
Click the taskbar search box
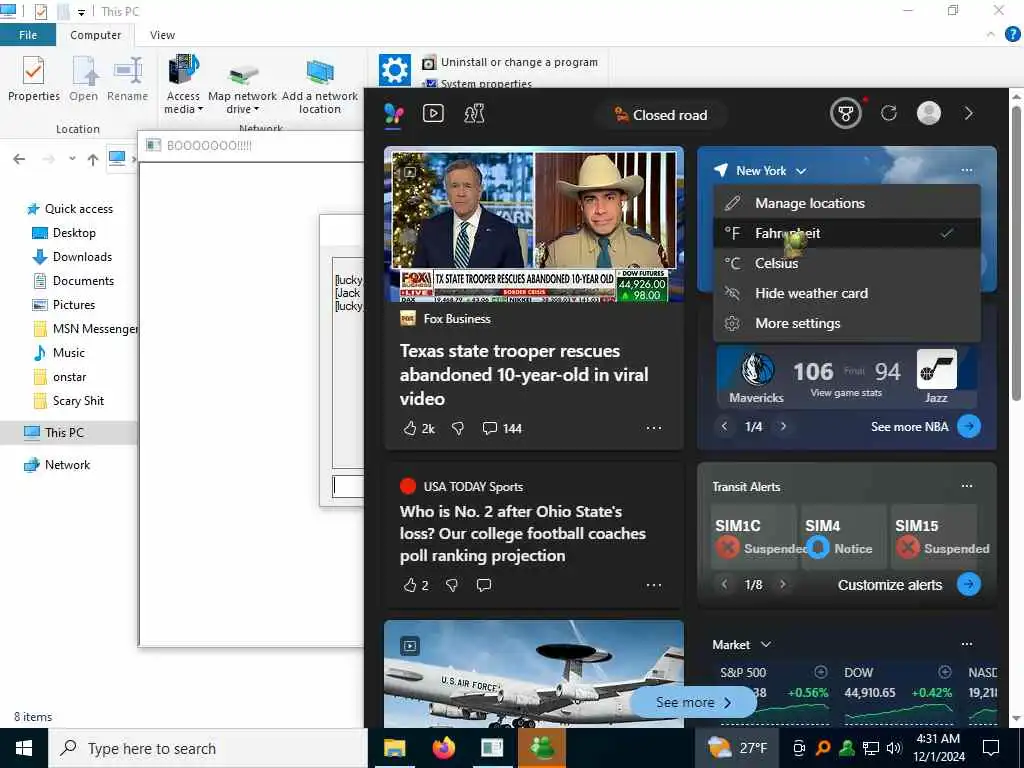point(208,748)
